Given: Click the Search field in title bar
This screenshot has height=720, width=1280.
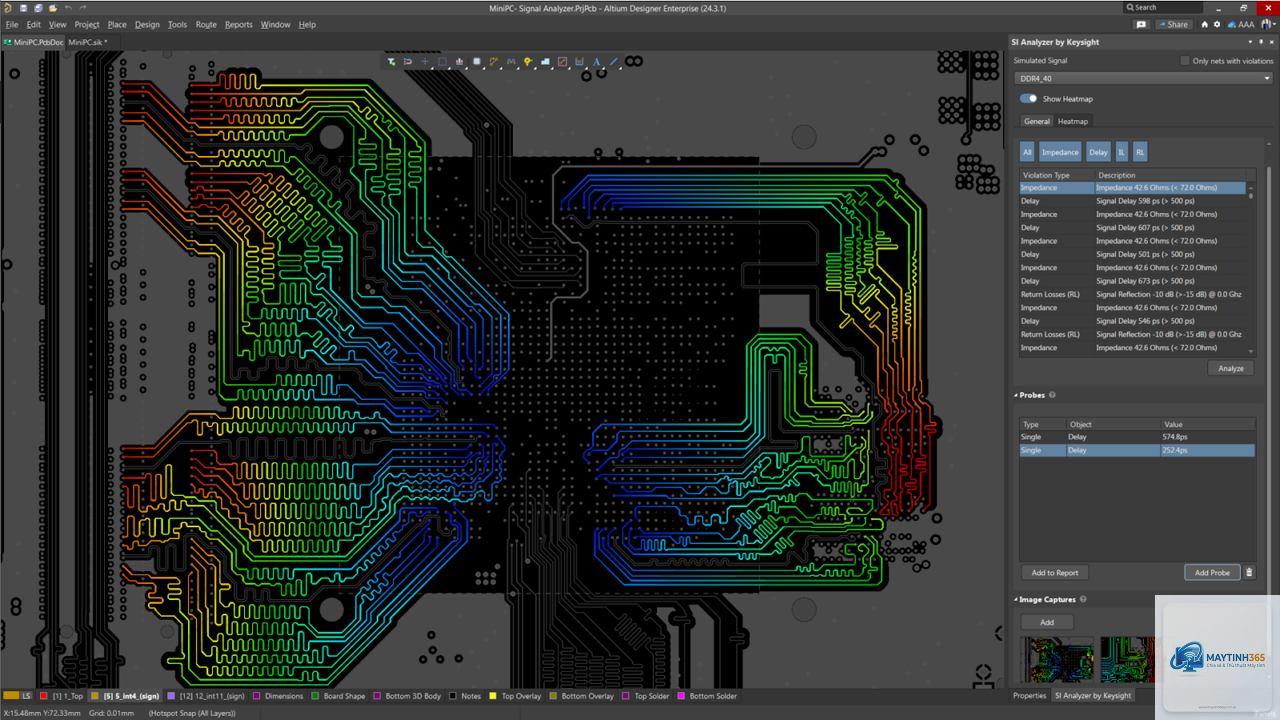Looking at the screenshot, I should pyautogui.click(x=1162, y=7).
